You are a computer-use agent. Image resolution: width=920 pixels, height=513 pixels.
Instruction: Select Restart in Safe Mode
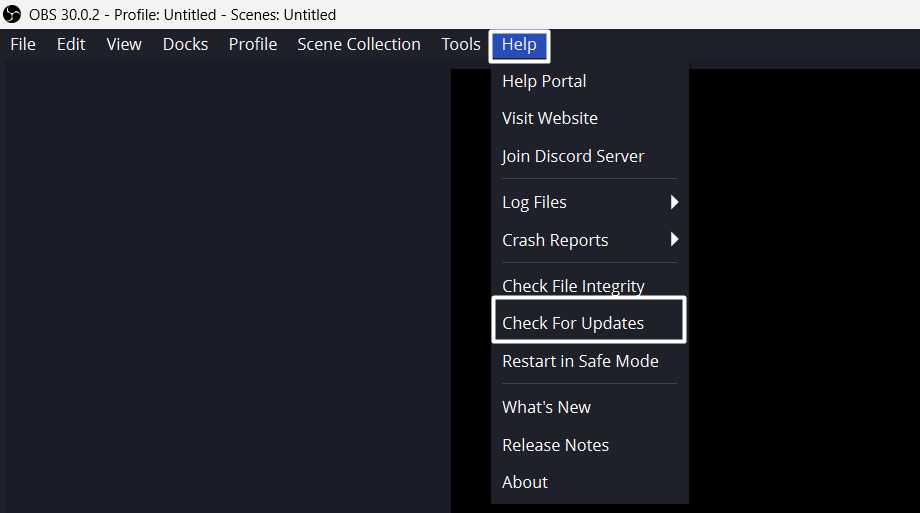tap(580, 361)
